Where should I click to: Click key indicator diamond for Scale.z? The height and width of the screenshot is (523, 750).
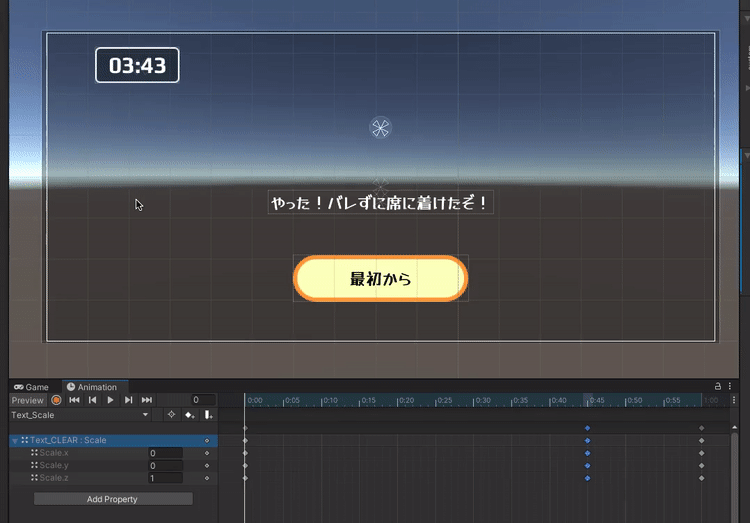(x=207, y=478)
